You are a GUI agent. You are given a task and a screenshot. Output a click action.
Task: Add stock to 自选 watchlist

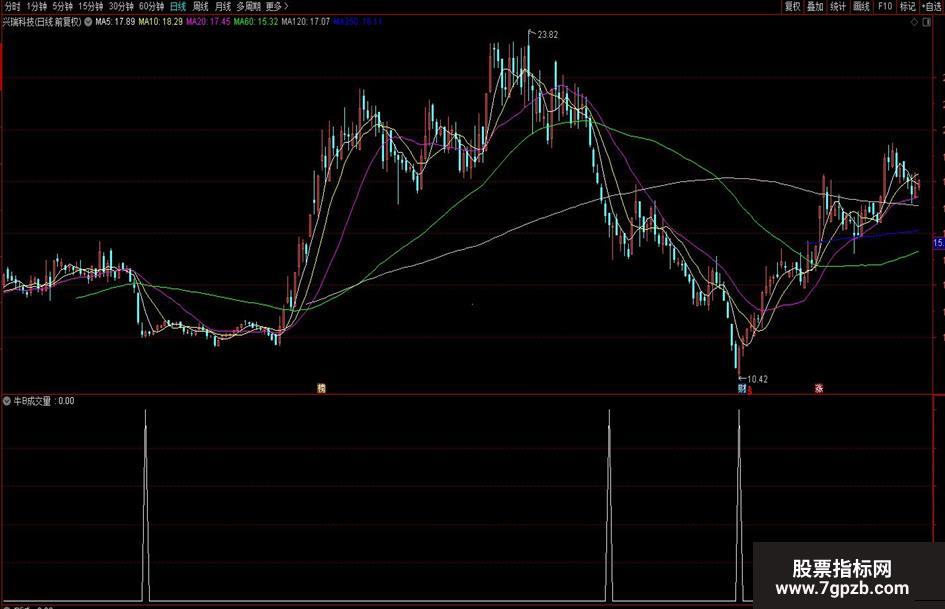[x=932, y=7]
